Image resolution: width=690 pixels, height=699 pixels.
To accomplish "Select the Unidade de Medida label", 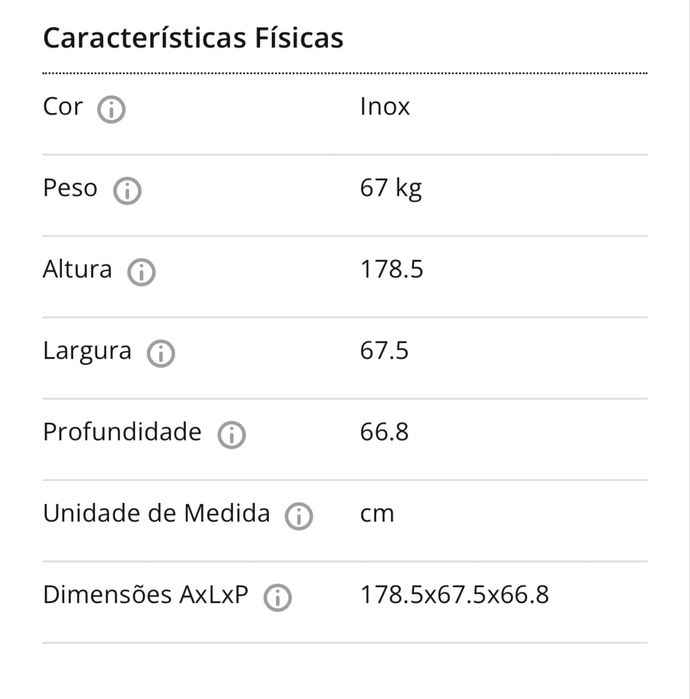I will pyautogui.click(x=156, y=514).
